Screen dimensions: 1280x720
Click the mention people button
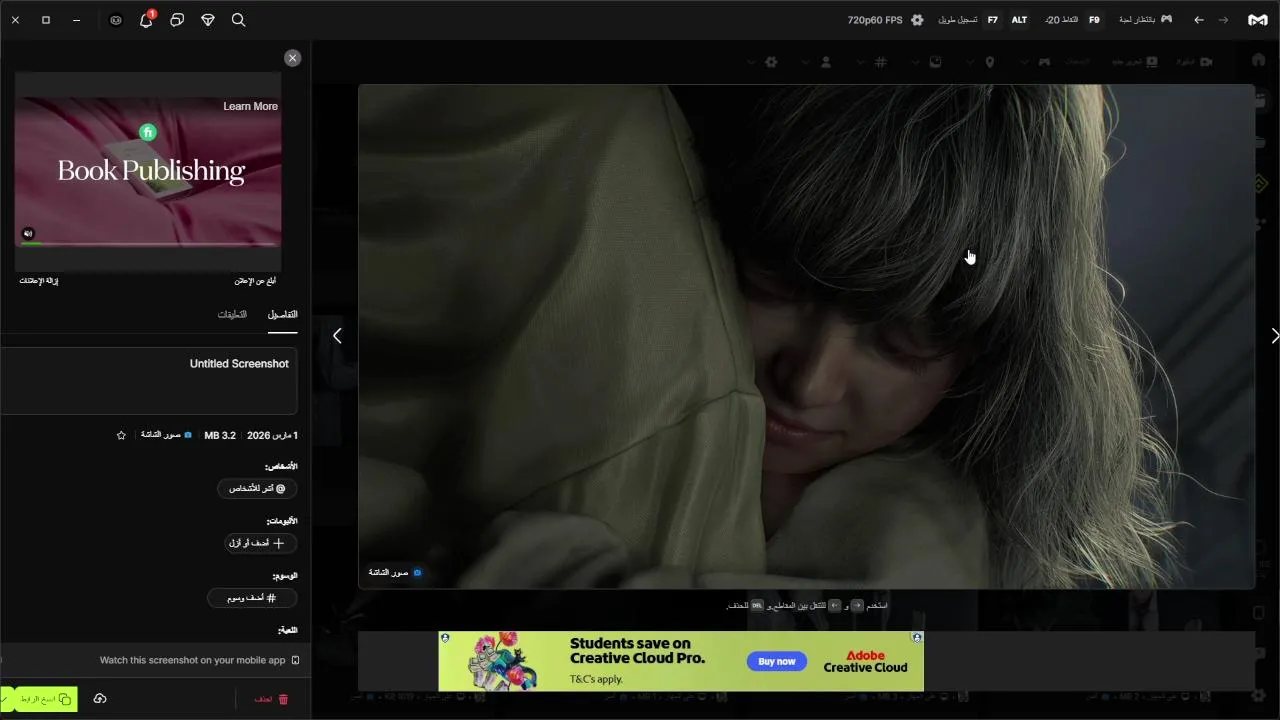click(257, 488)
